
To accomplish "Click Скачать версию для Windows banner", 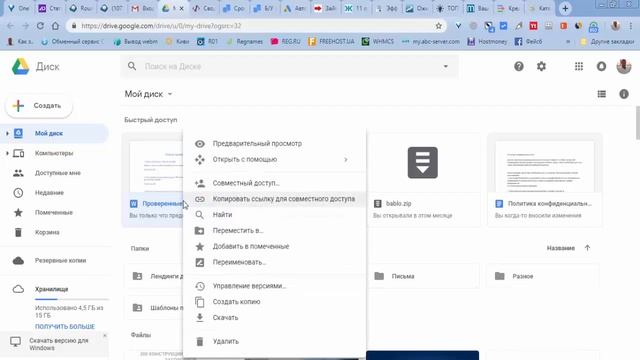I will click(x=55, y=344).
